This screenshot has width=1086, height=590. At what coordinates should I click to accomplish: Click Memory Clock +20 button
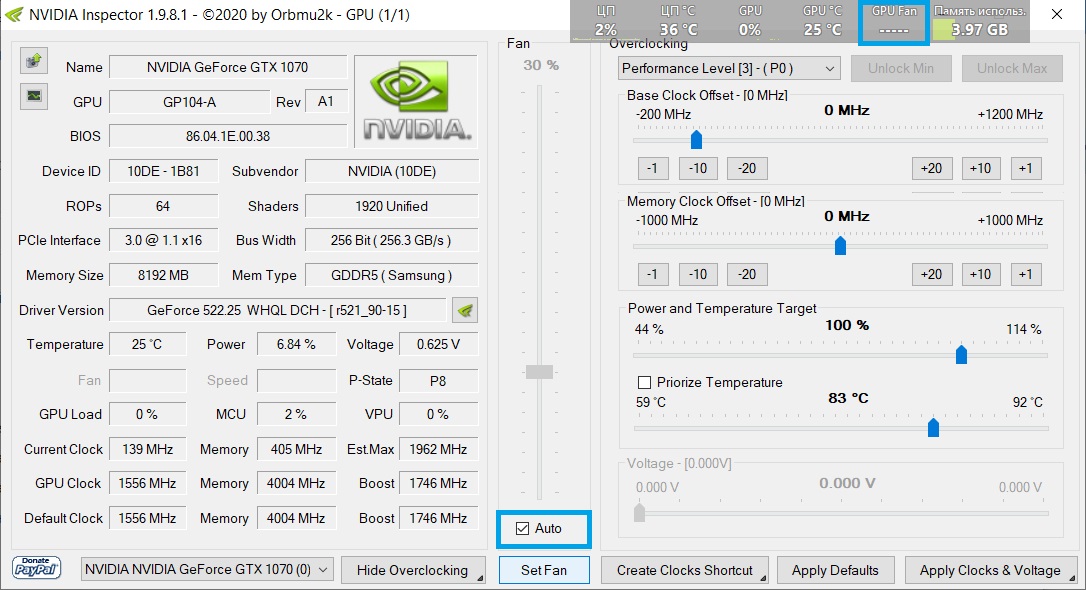pyautogui.click(x=932, y=274)
